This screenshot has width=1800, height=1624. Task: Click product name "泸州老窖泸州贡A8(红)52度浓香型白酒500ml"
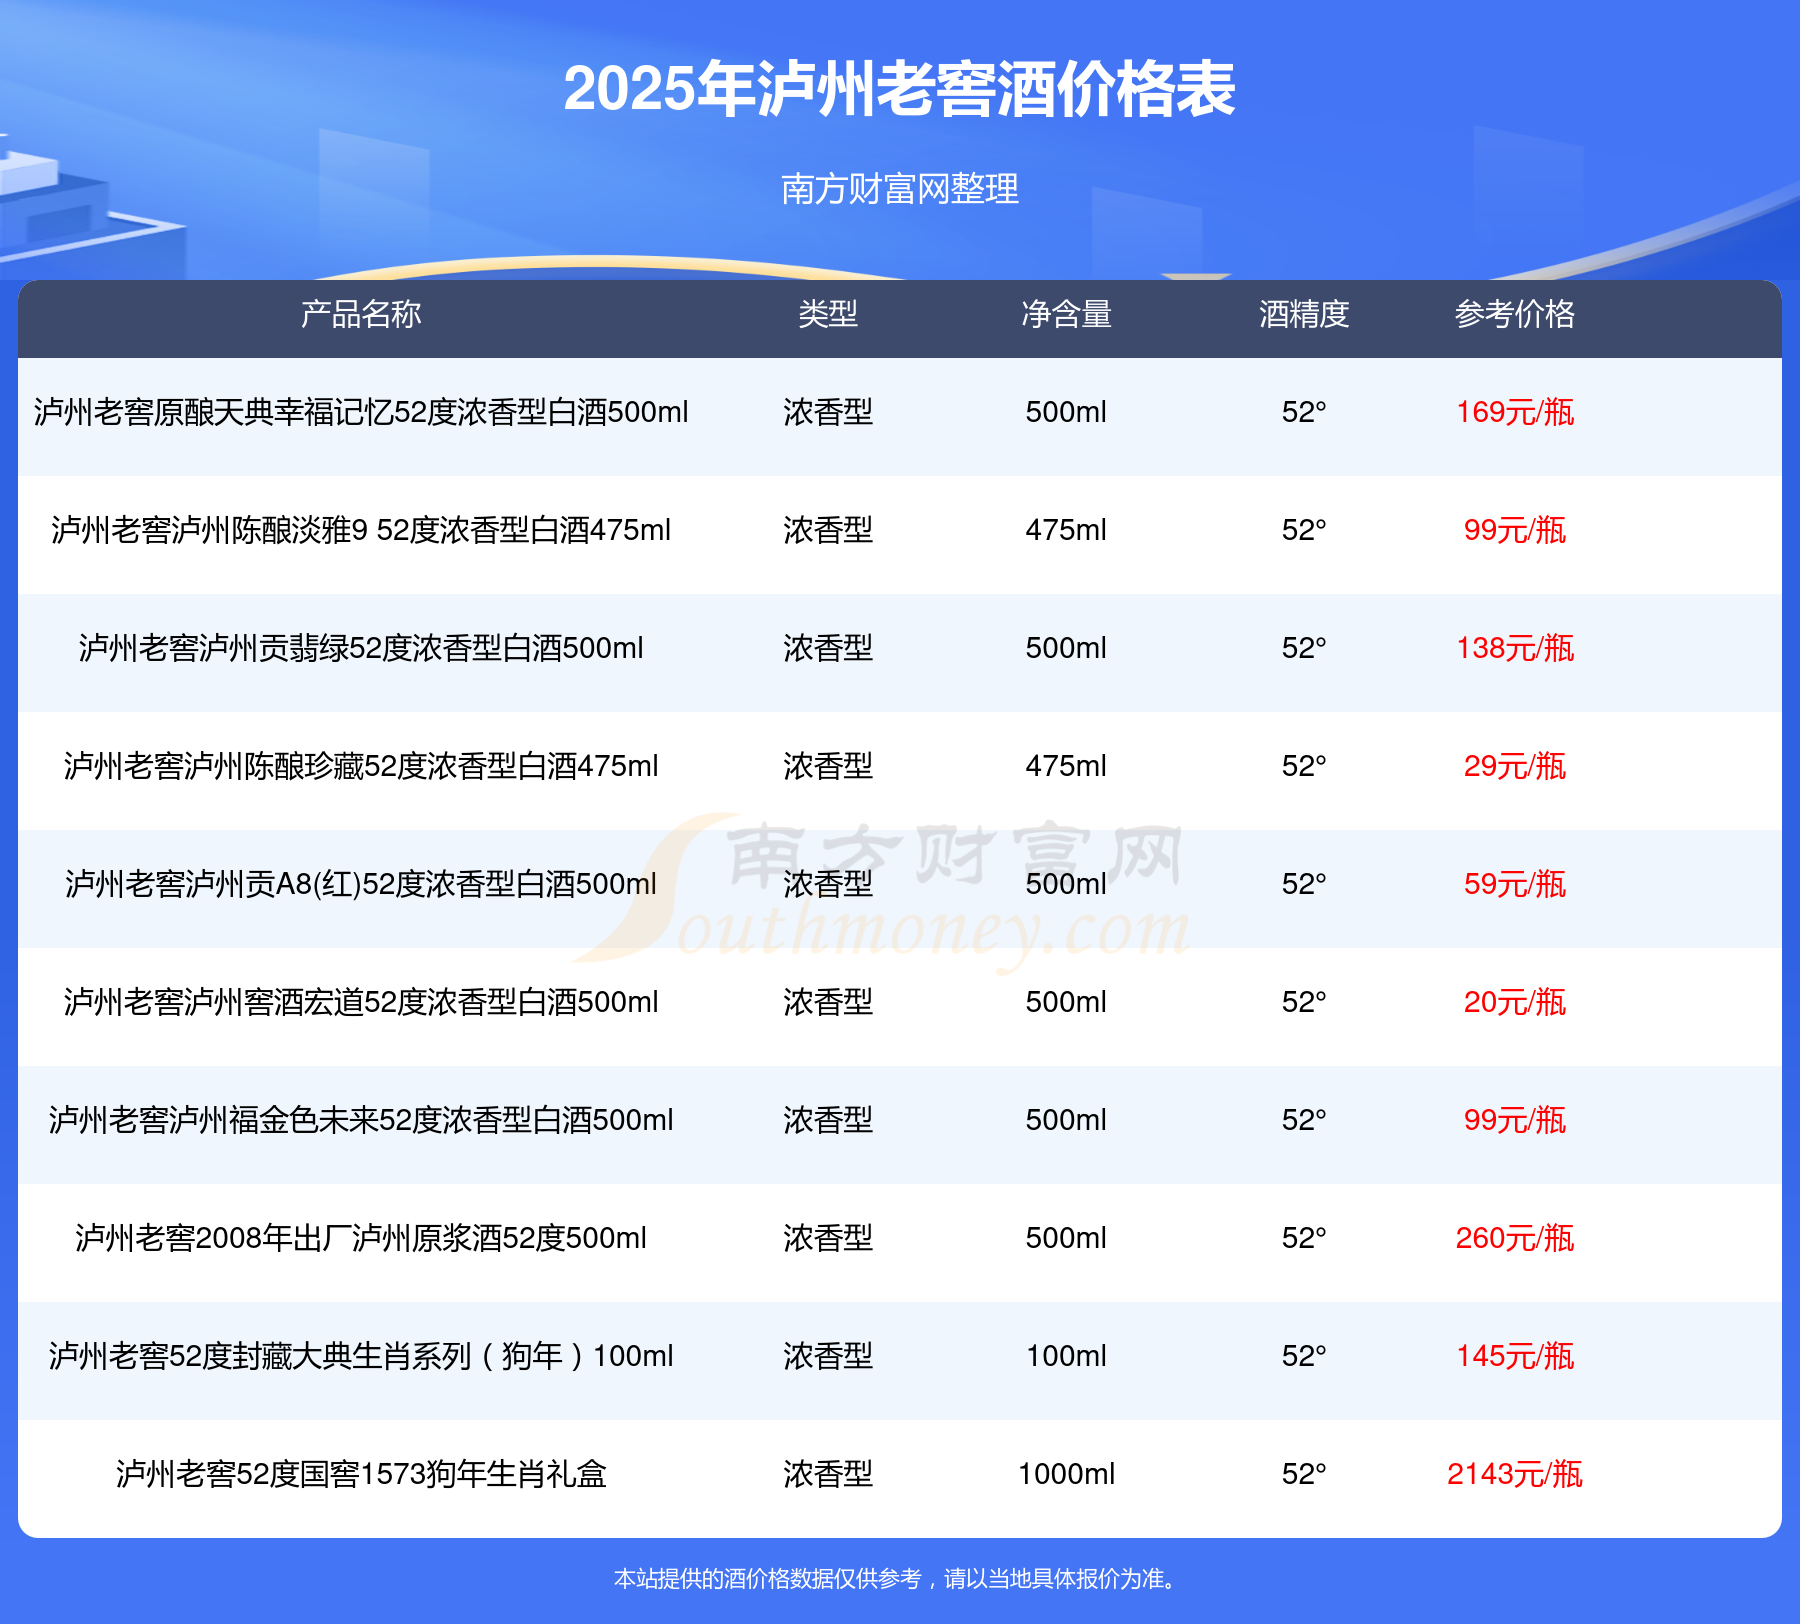[x=361, y=884]
